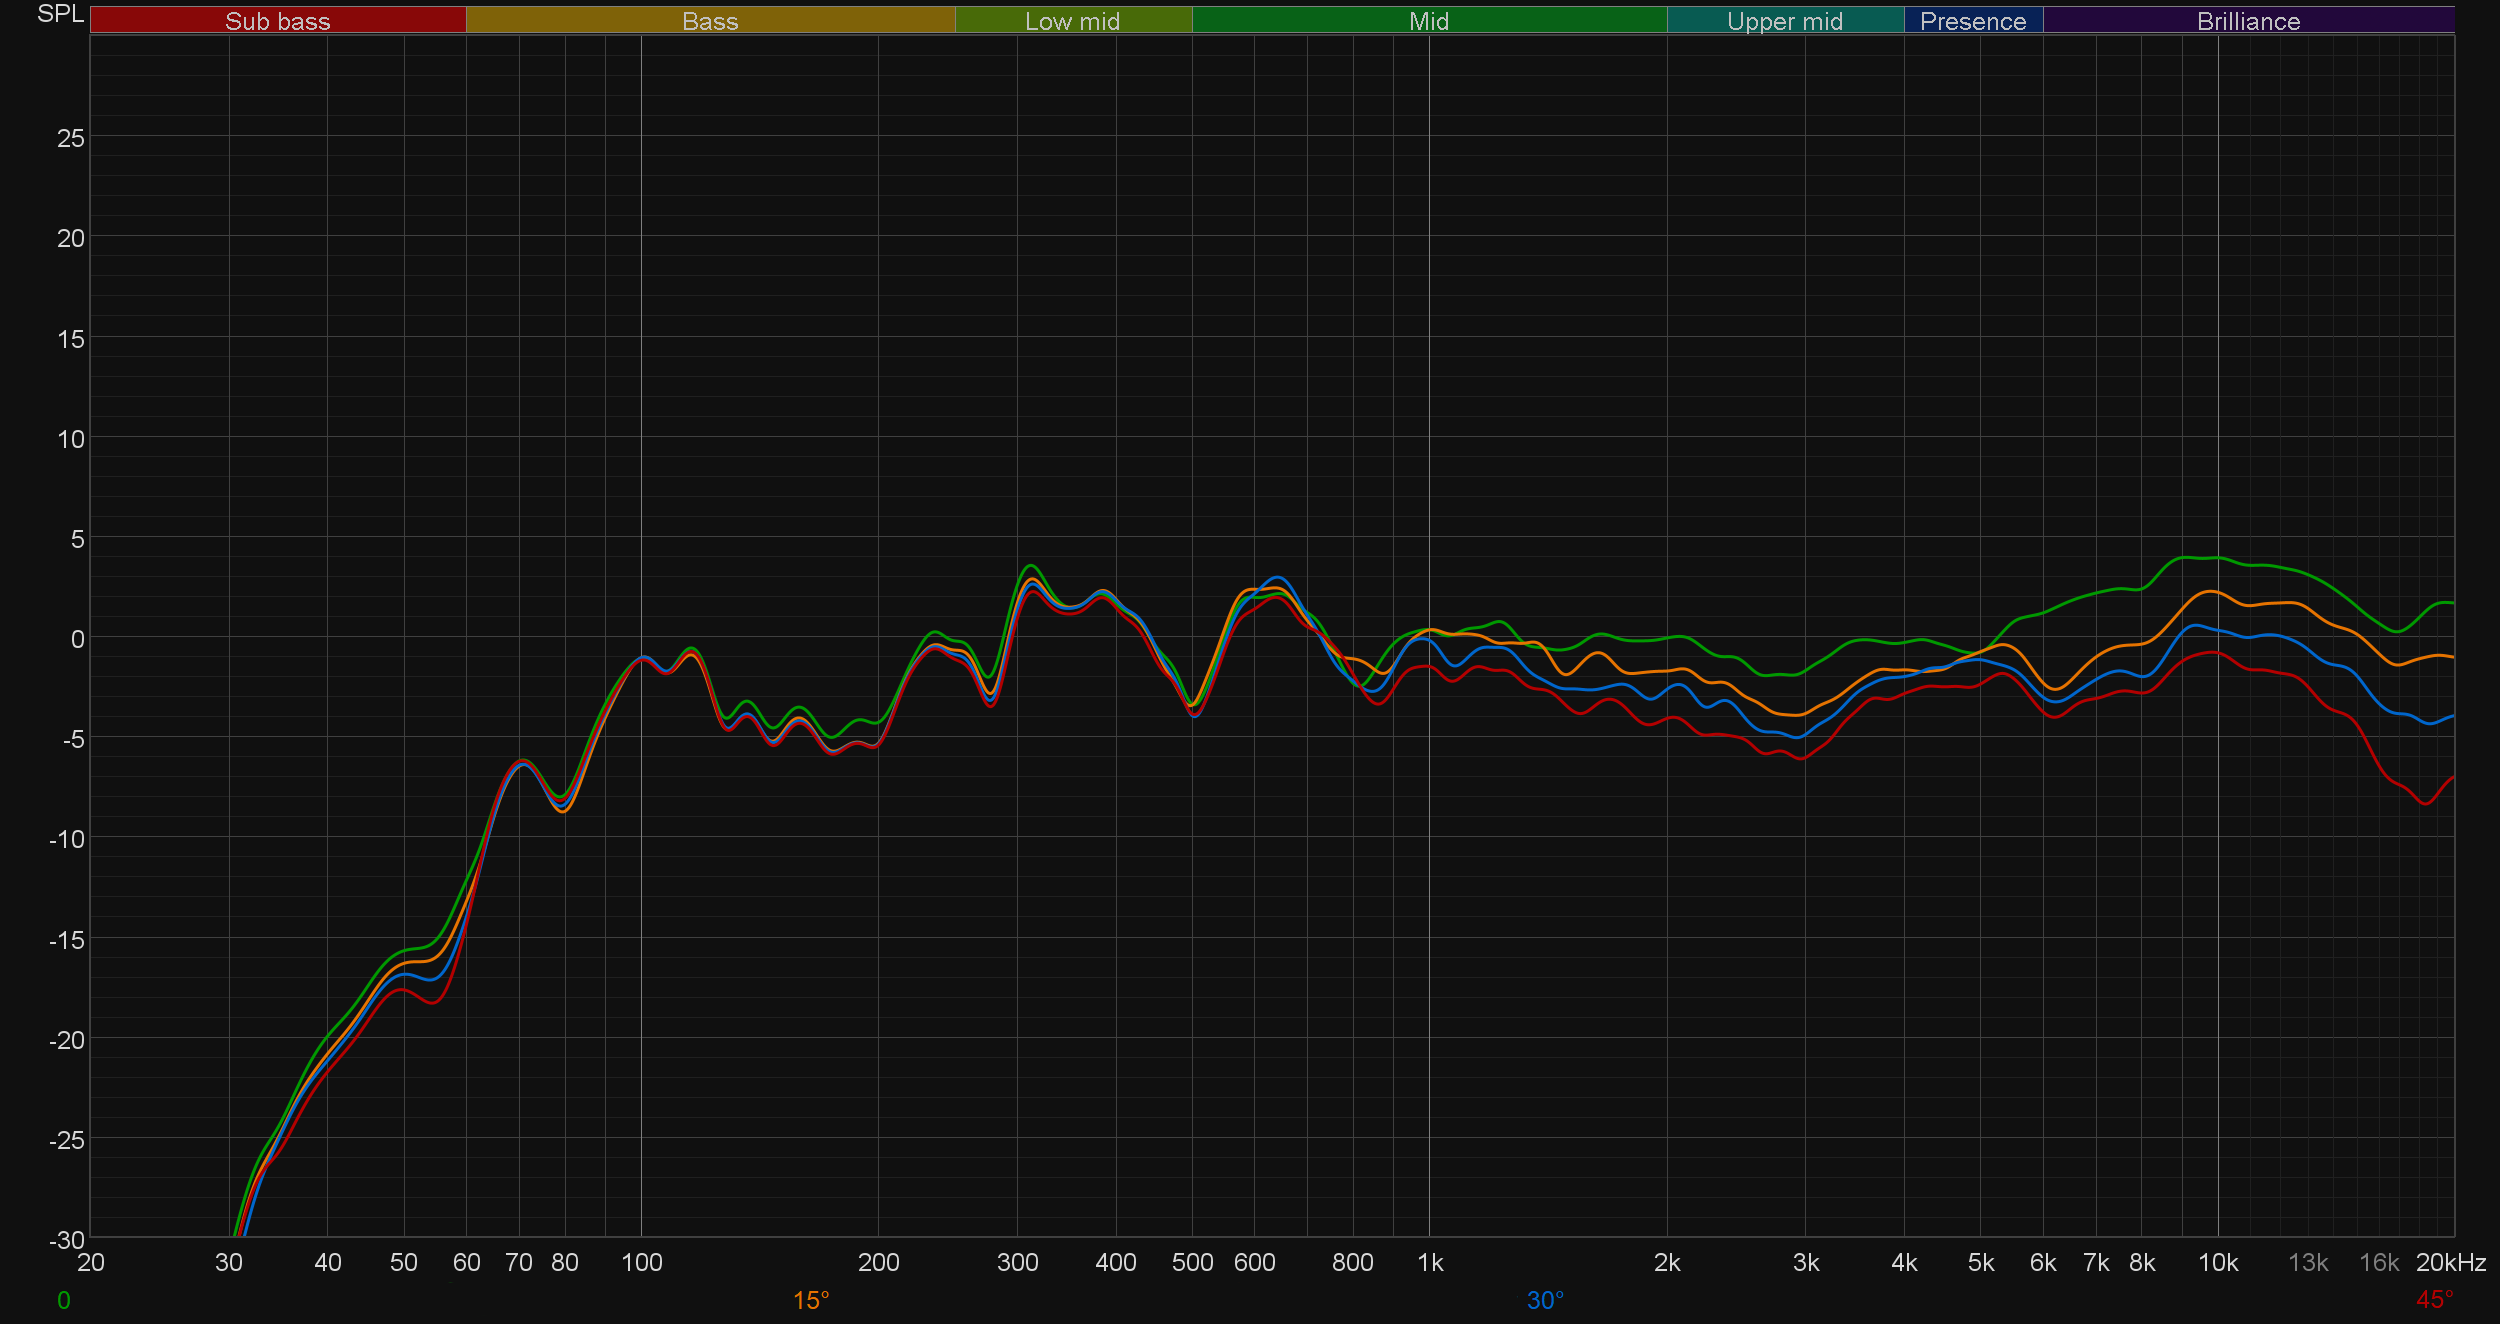Toggle the blue 30° trace legend
Viewport: 2500px width, 1324px height.
[x=1545, y=1300]
